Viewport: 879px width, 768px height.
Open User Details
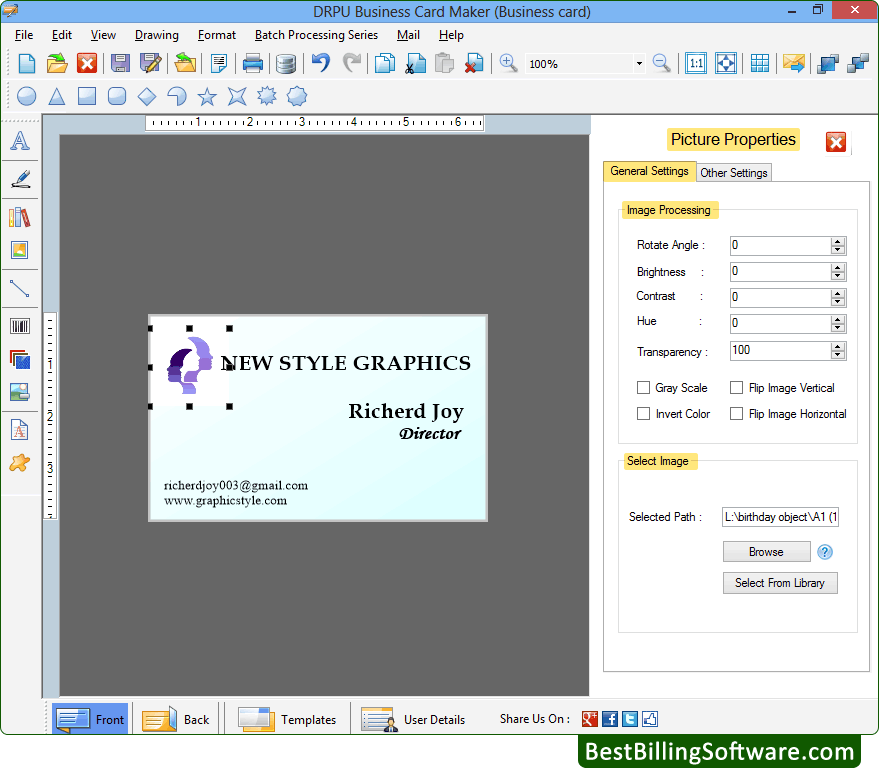(414, 719)
